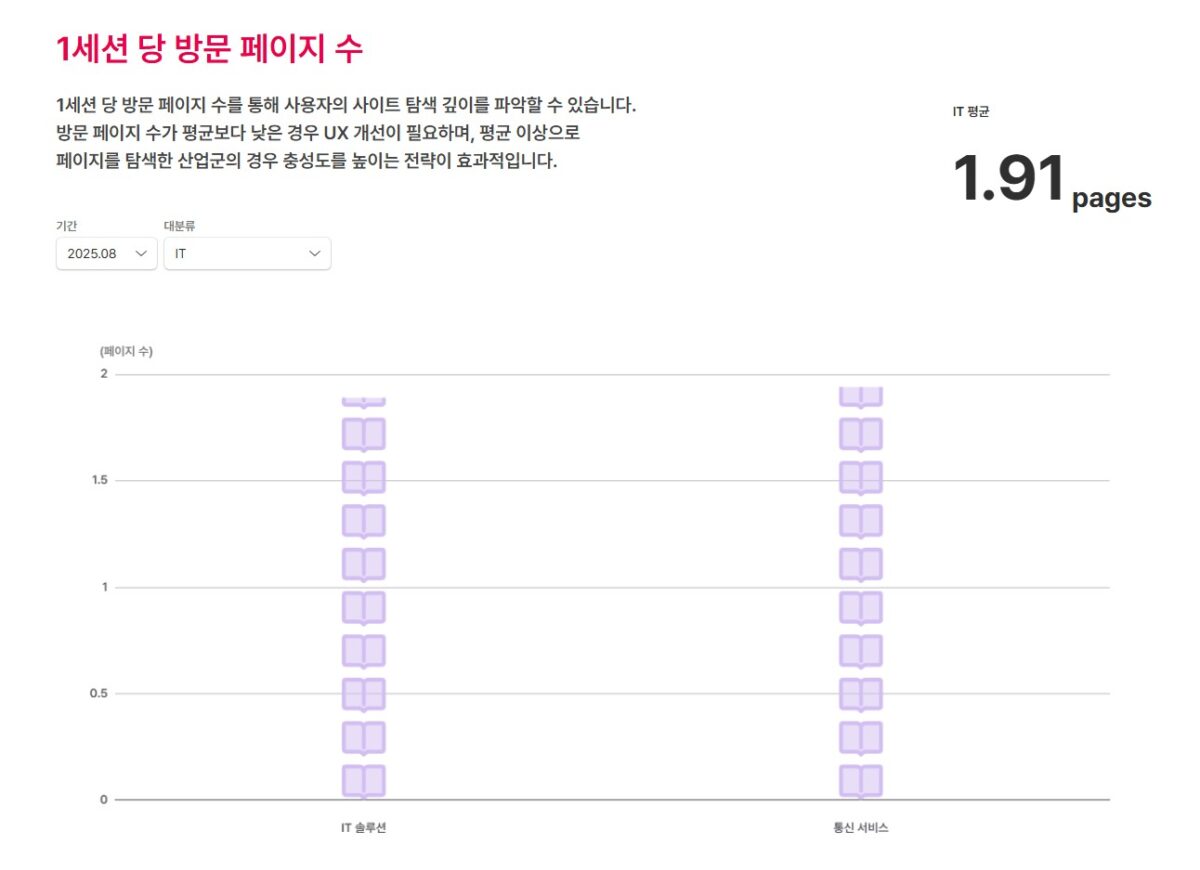Click the bottom book icon in IT 솔루션 bar
Screen dimensions: 1200x870
point(364,781)
